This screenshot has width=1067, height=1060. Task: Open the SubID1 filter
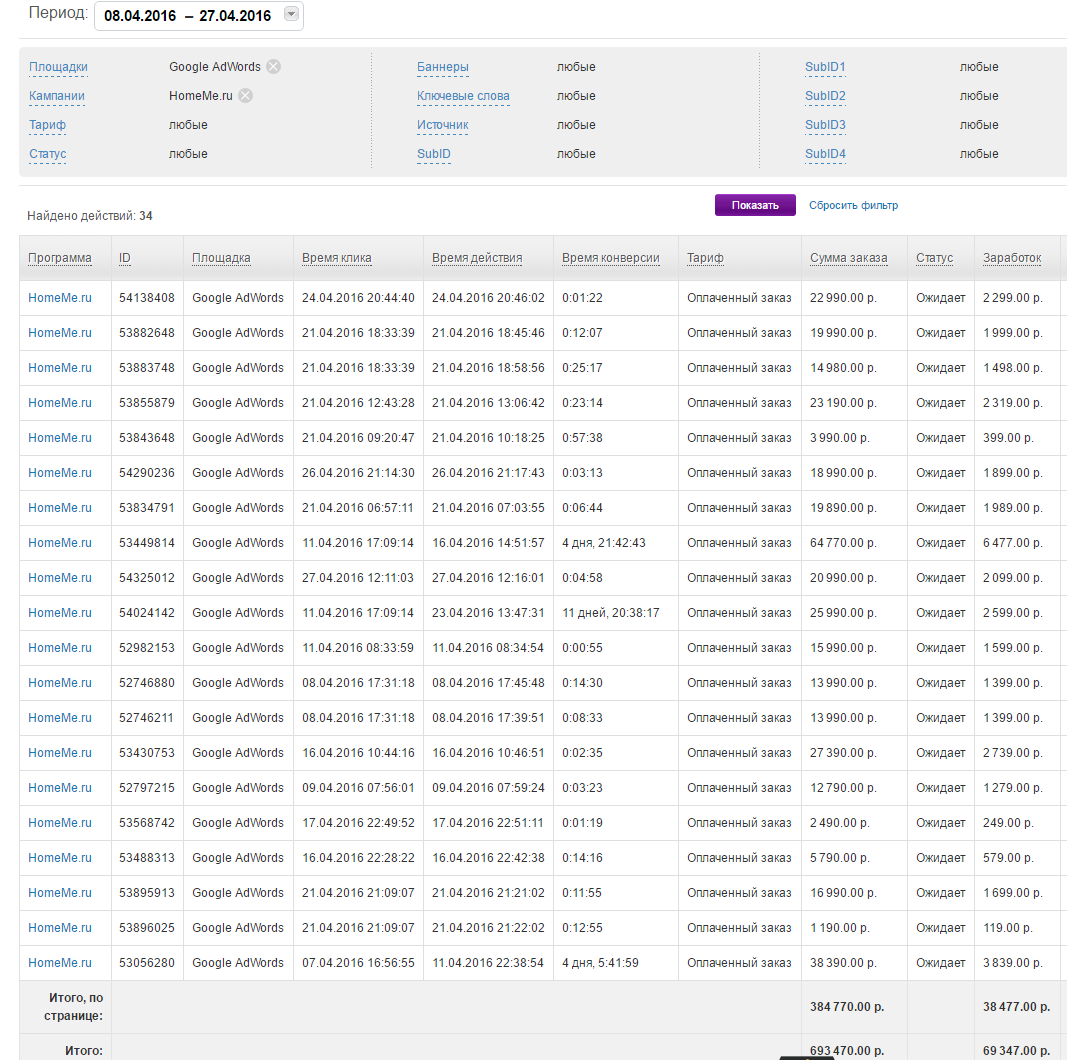pyautogui.click(x=825, y=67)
